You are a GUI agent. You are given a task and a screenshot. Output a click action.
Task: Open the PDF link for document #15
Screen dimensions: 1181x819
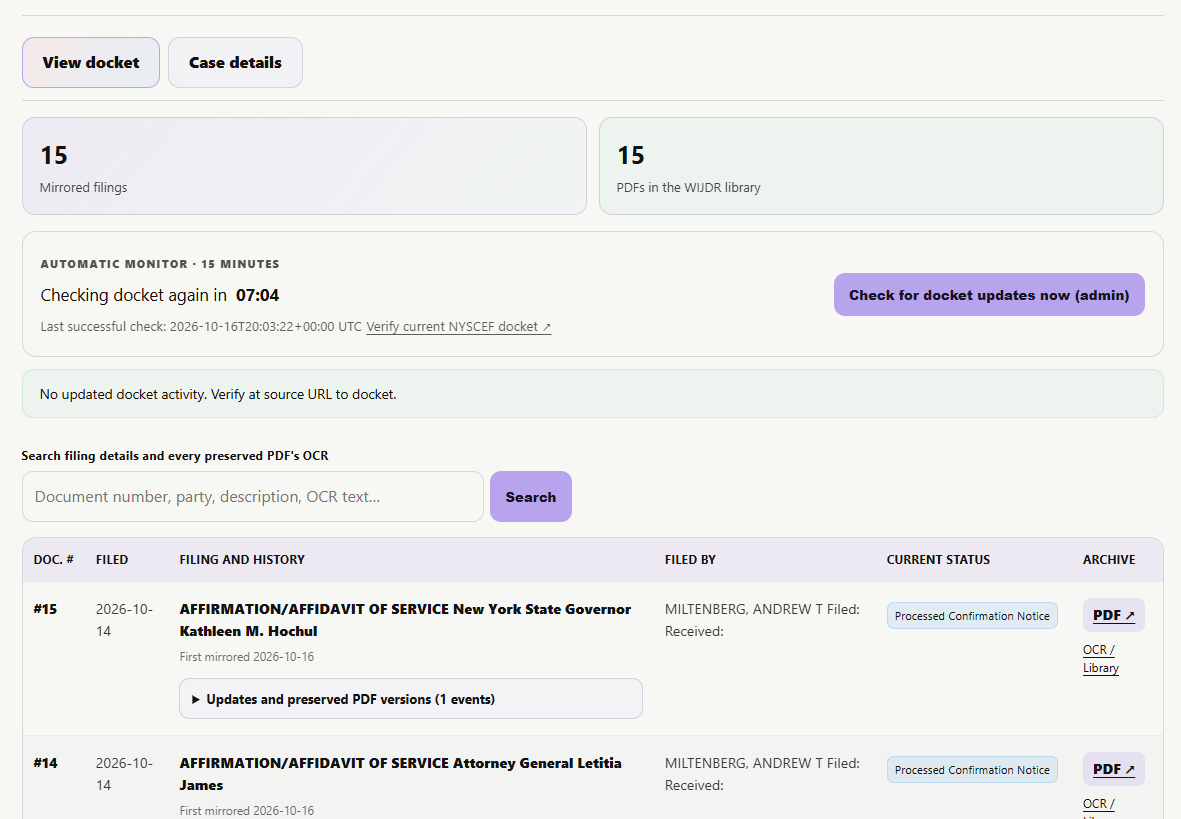click(x=1113, y=615)
